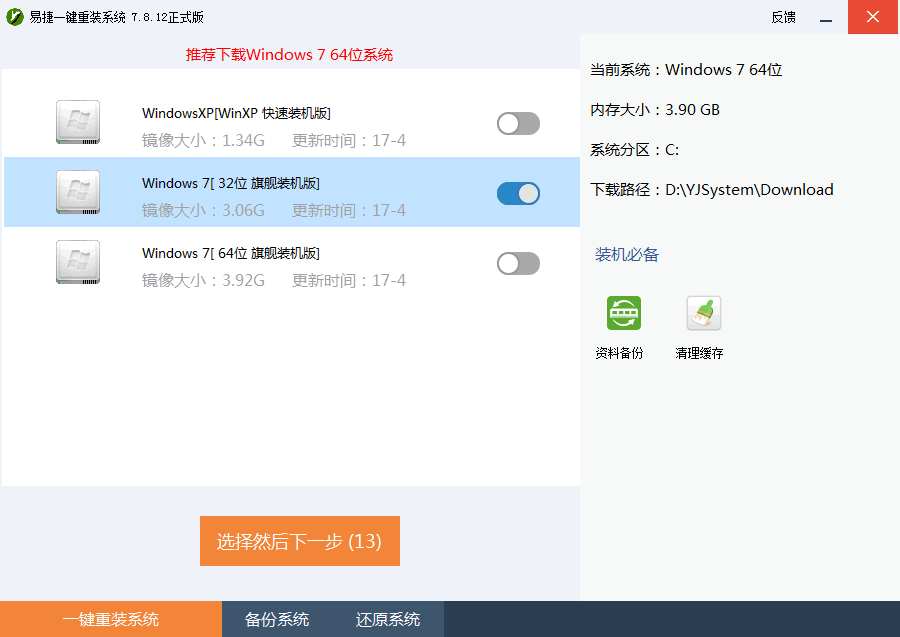
Task: Open the 资料备份 data backup icon
Action: click(x=624, y=313)
